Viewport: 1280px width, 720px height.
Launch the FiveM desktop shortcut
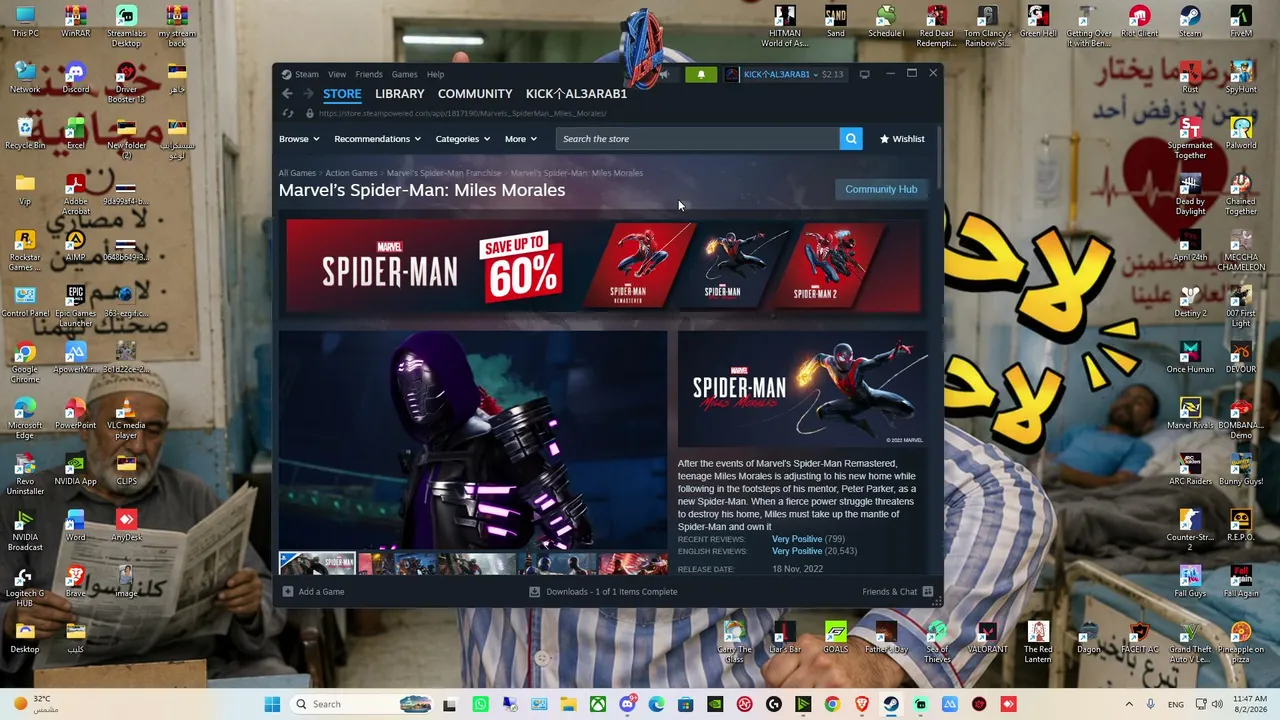click(1241, 22)
